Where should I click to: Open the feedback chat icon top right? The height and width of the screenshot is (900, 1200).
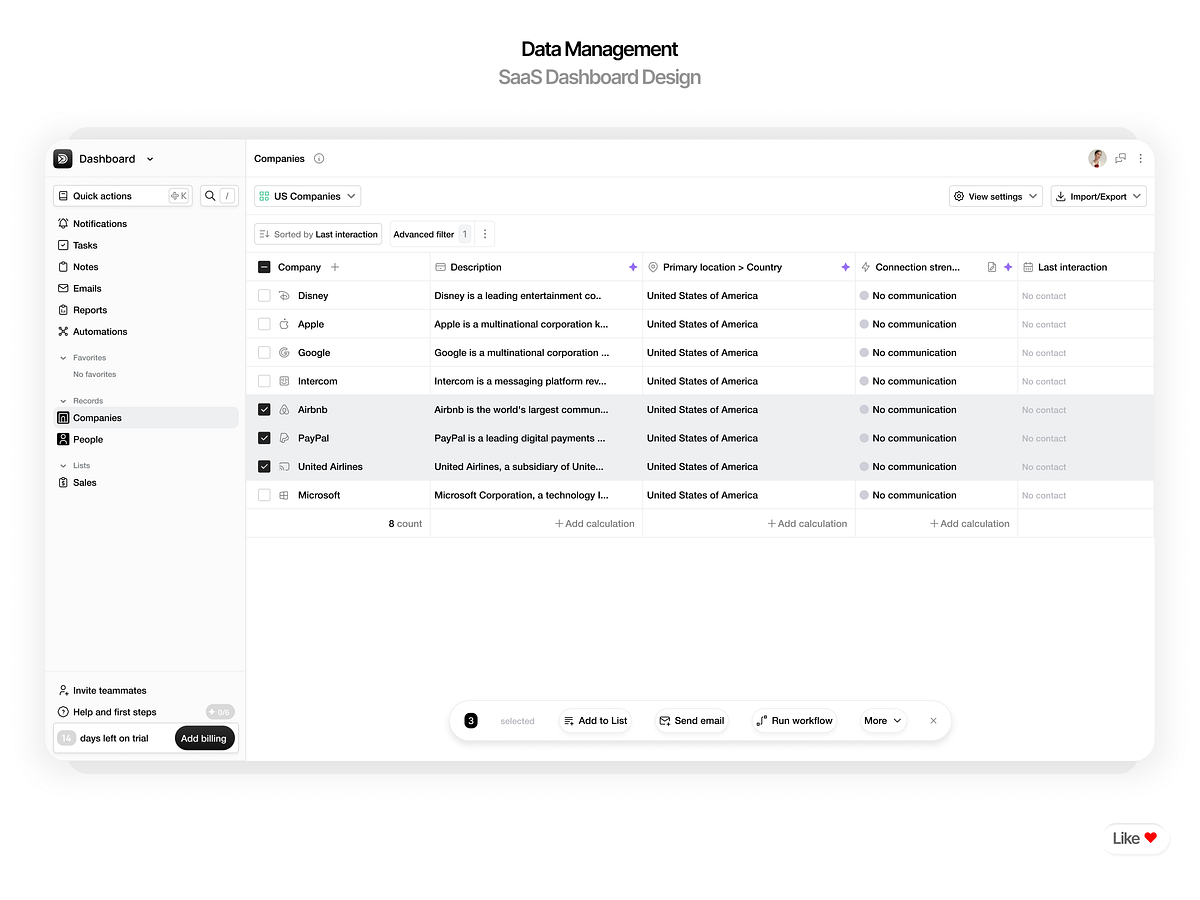coord(1120,158)
